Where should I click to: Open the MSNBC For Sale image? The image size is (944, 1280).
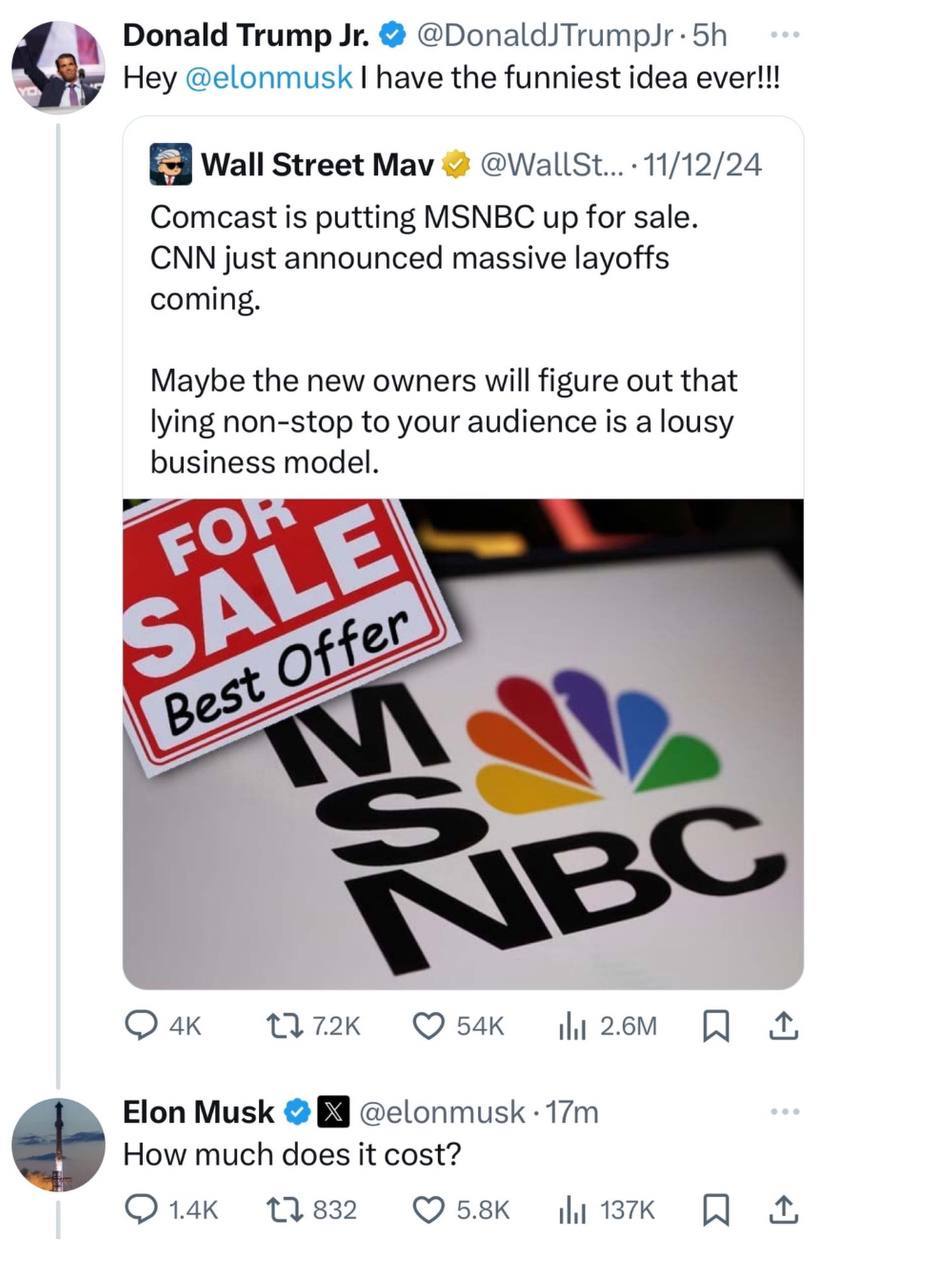[463, 743]
